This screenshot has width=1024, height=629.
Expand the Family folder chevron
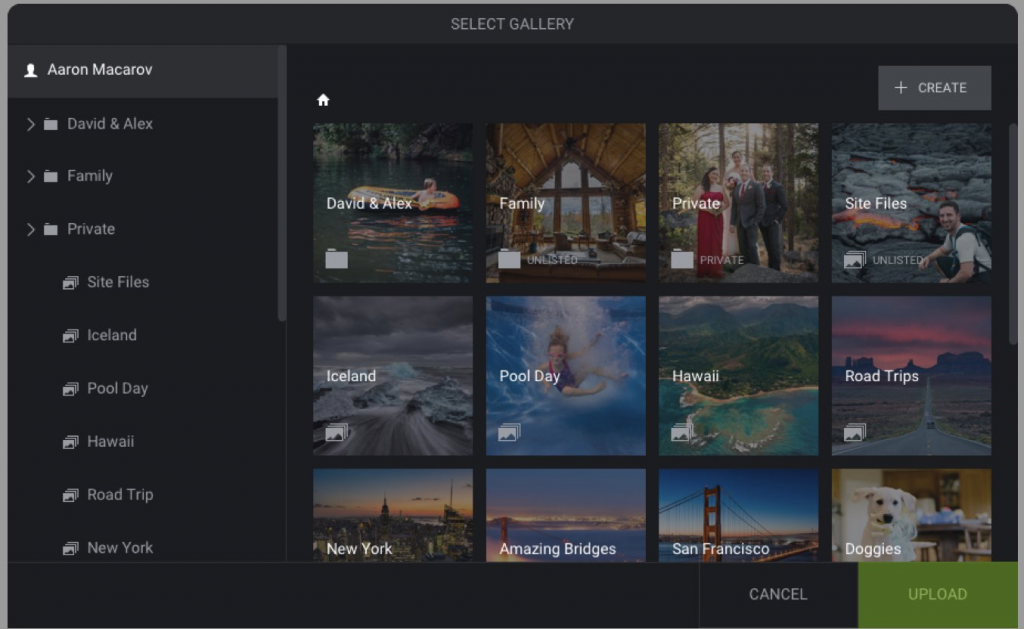30,176
